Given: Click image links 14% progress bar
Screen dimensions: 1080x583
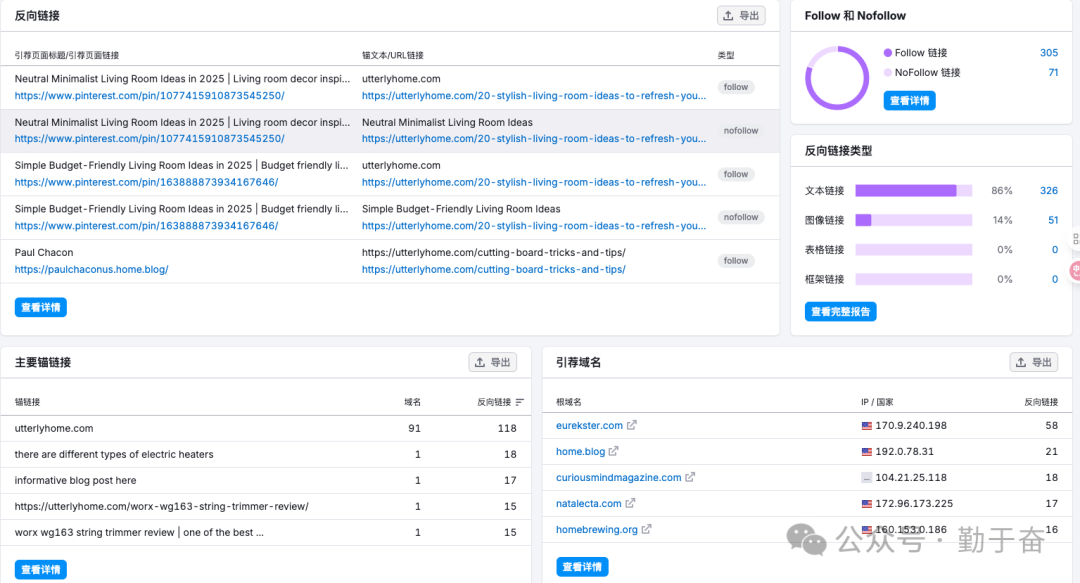Looking at the screenshot, I should 913,220.
